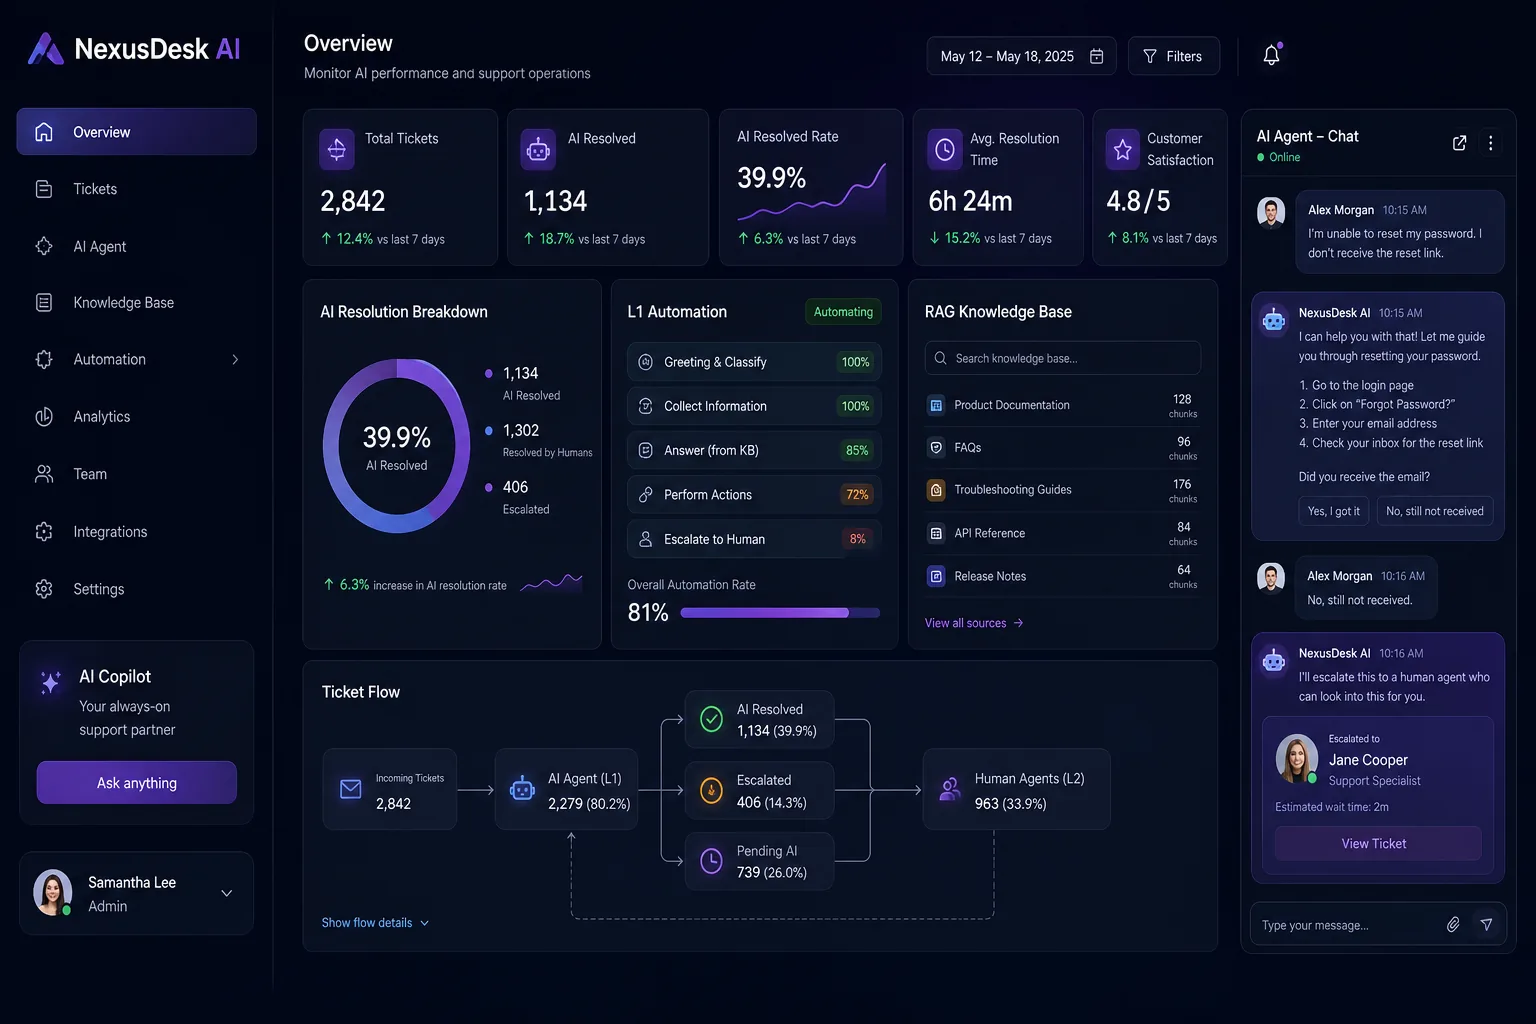Screen dimensions: 1536x1024
Task: Open the notifications bell
Action: coord(1271,55)
